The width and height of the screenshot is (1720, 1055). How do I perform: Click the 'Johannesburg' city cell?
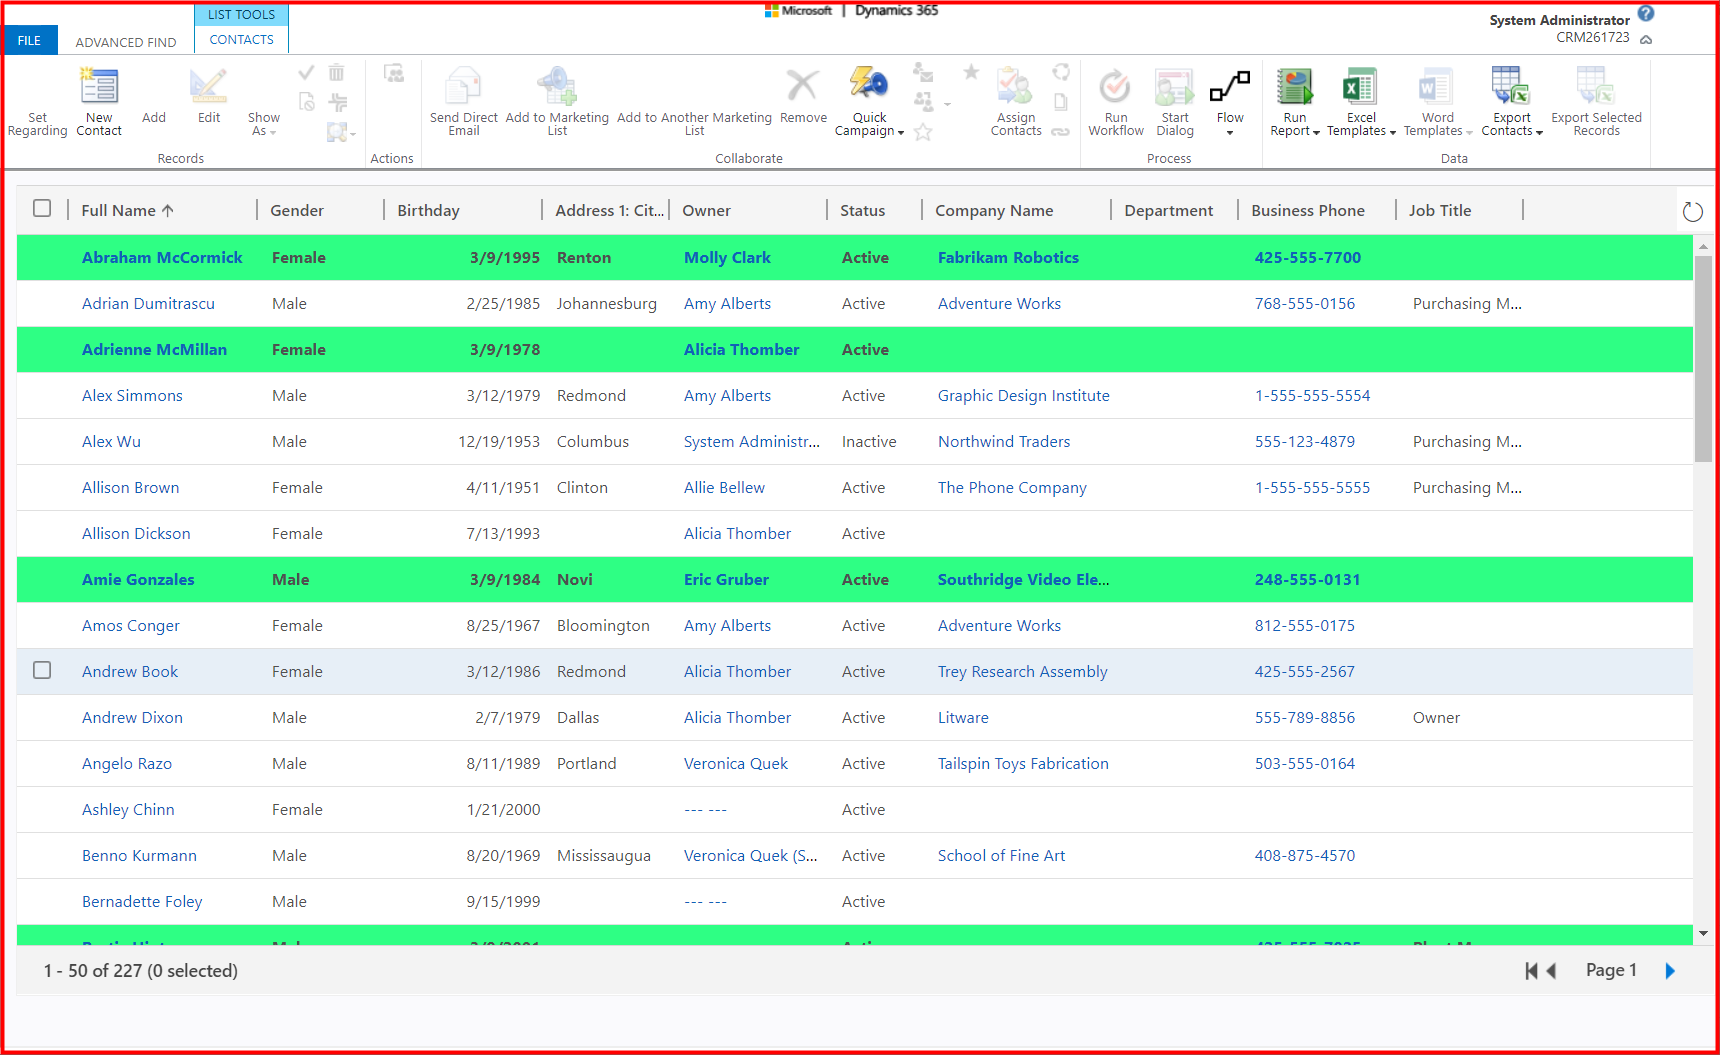[606, 303]
